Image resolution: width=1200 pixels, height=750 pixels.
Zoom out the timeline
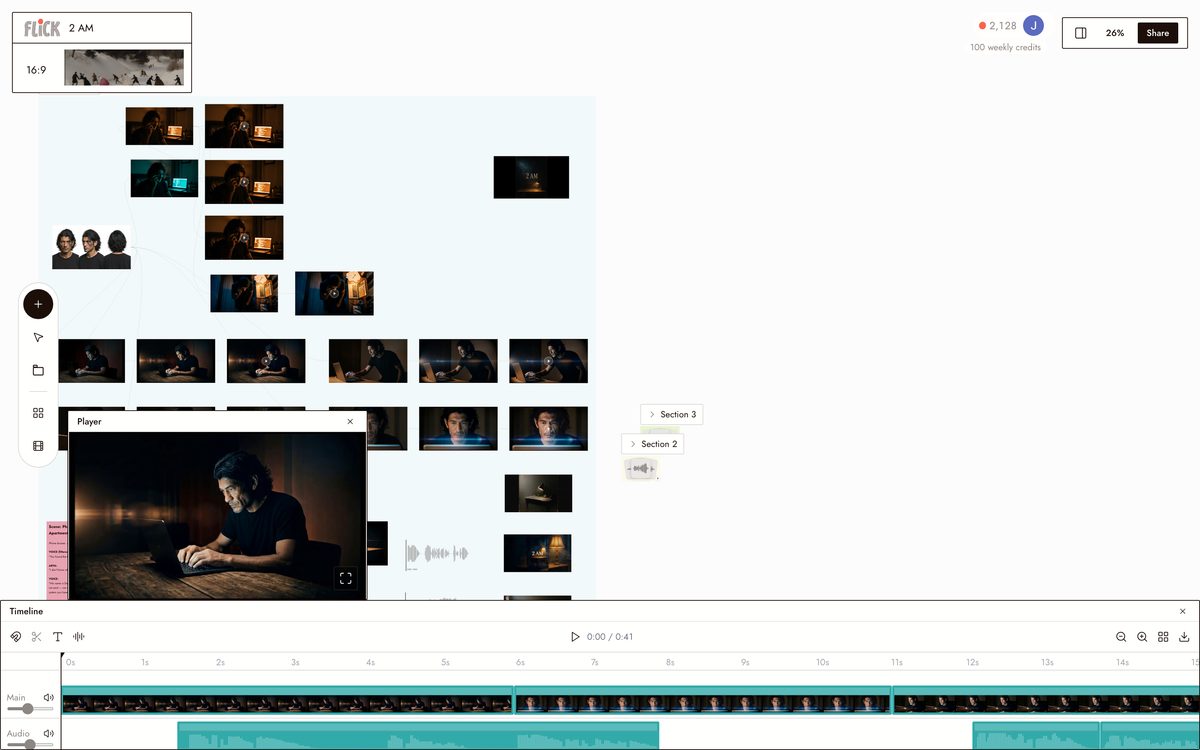1121,637
